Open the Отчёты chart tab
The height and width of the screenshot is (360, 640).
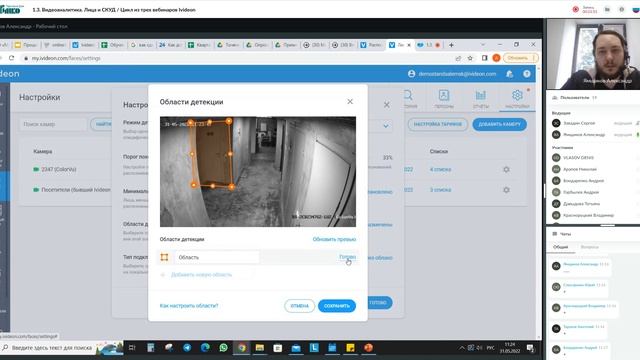(x=481, y=99)
